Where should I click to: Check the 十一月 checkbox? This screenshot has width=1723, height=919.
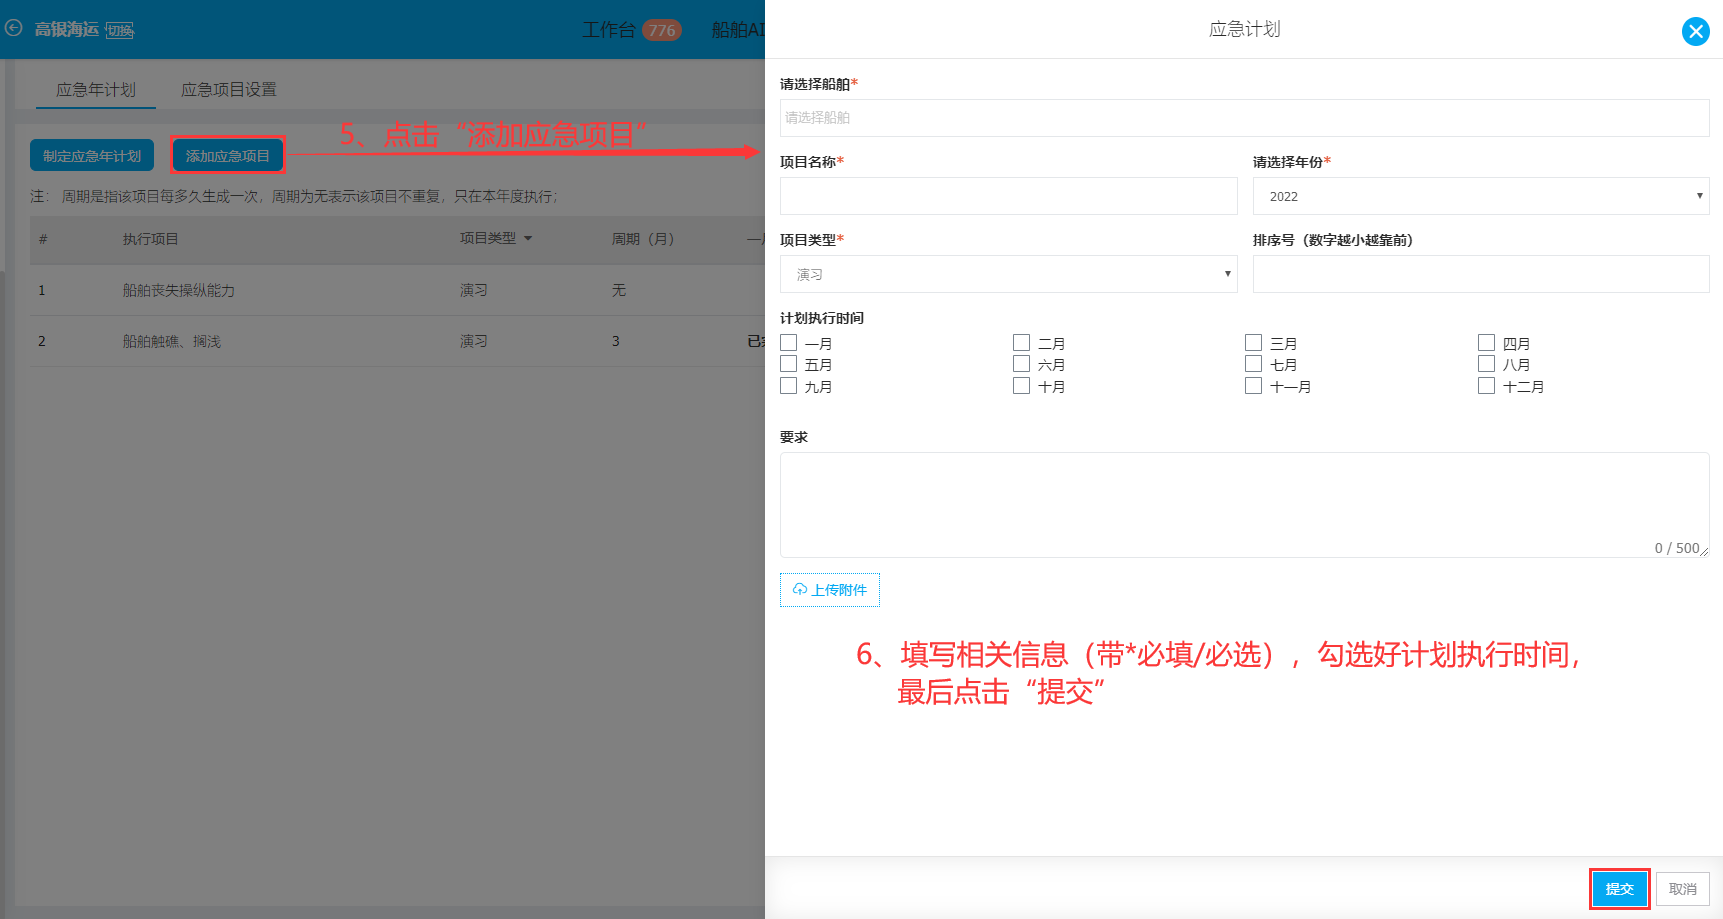[x=1253, y=386]
